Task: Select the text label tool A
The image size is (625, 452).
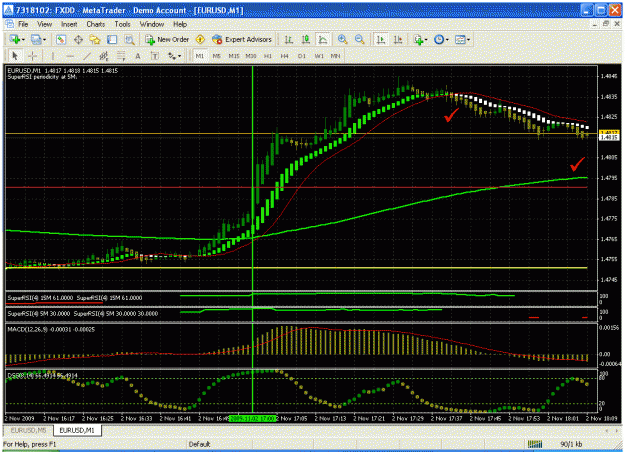Action: click(x=138, y=56)
